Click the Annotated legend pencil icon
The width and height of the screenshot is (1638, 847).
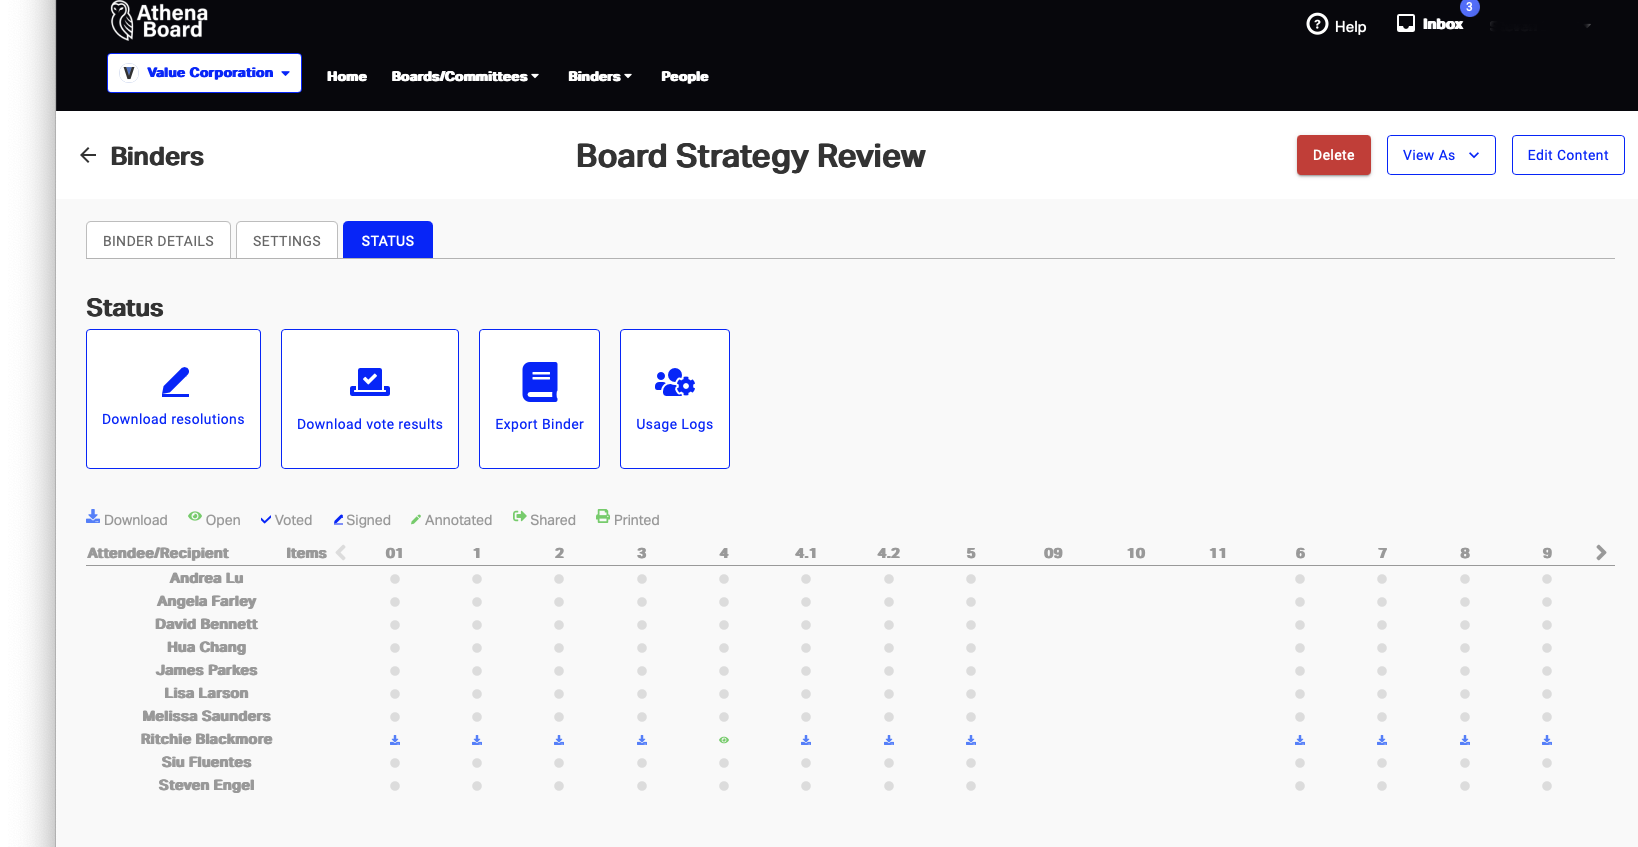(416, 520)
